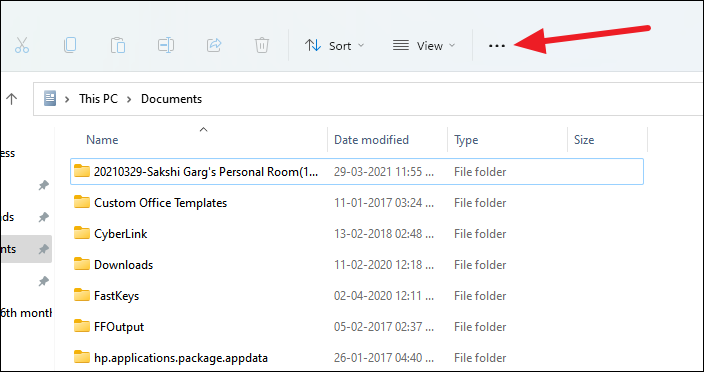This screenshot has width=704, height=372.
Task: Click the Cut scissors icon
Action: (22, 45)
